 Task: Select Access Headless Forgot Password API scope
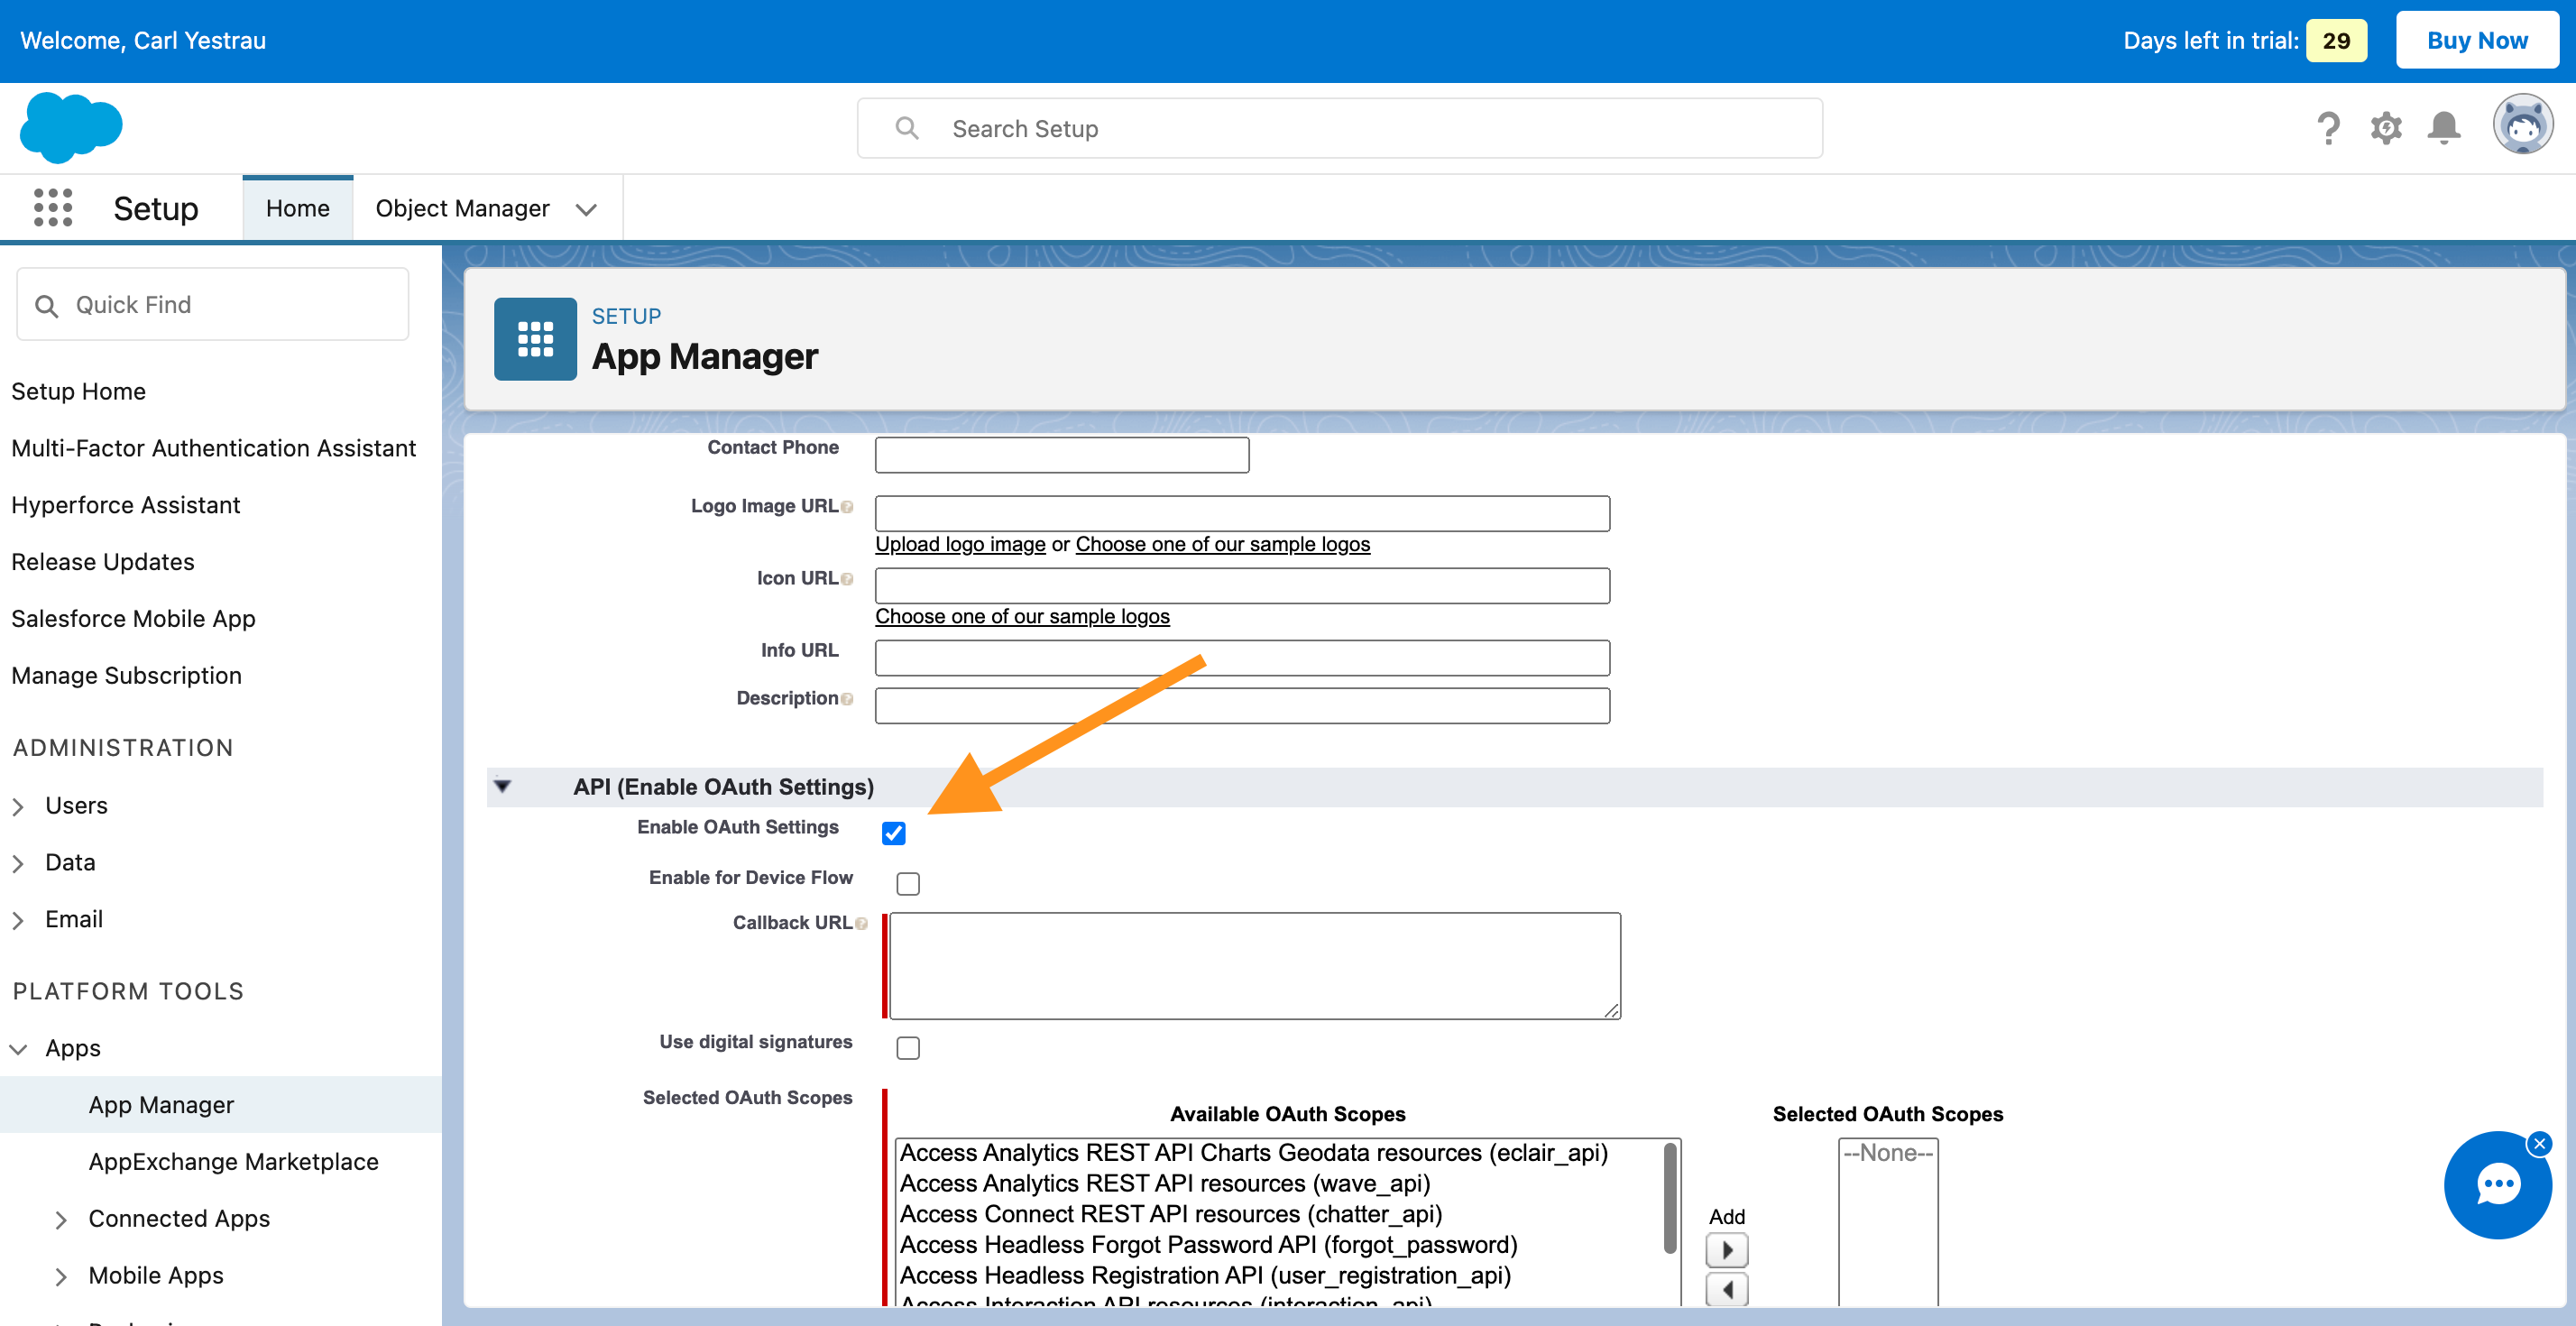click(x=1208, y=1246)
